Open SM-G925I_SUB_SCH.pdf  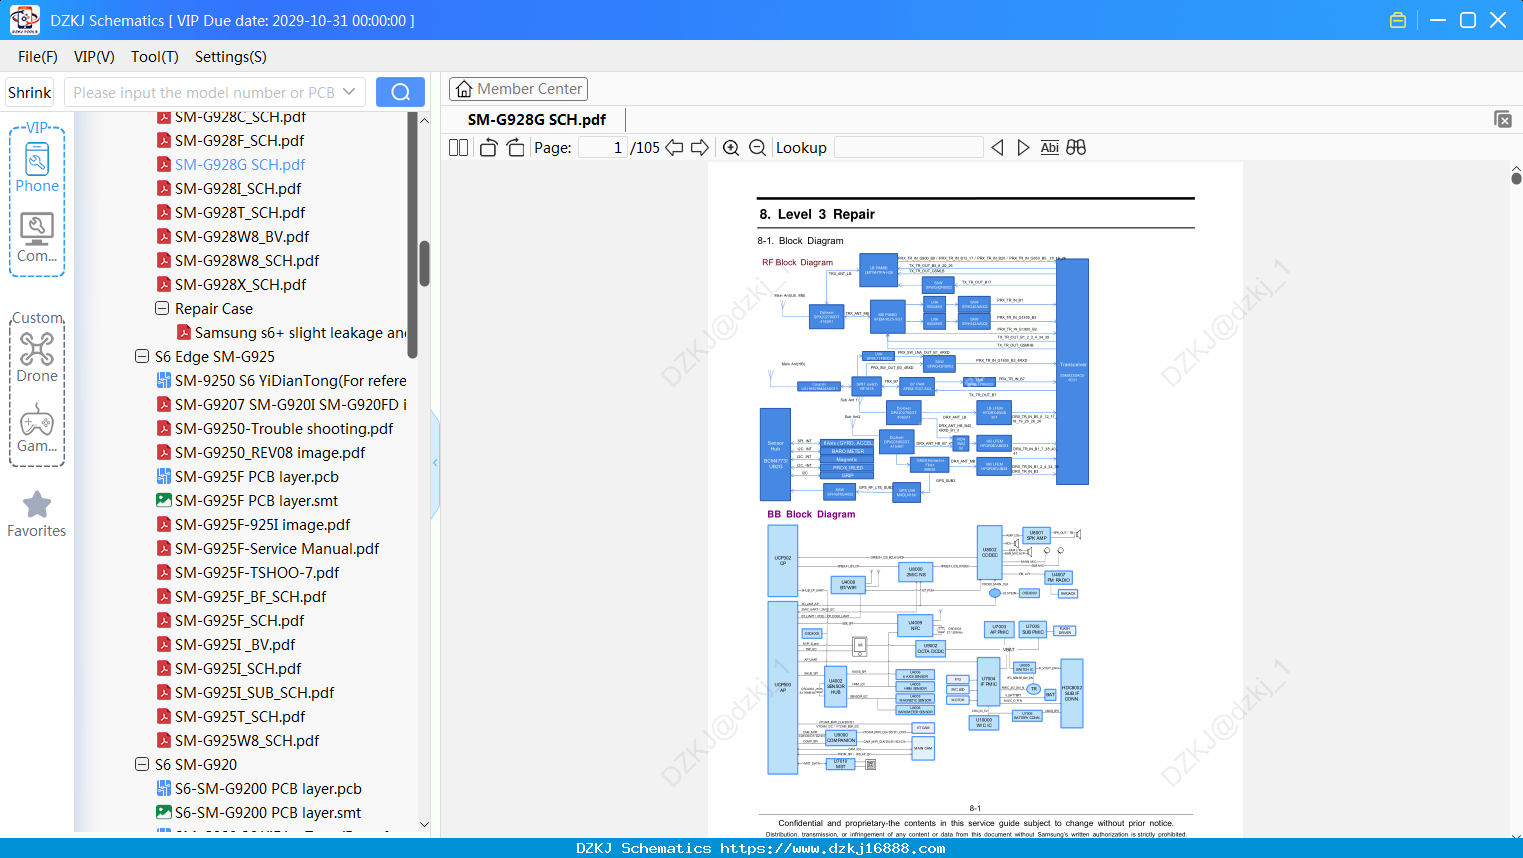255,693
